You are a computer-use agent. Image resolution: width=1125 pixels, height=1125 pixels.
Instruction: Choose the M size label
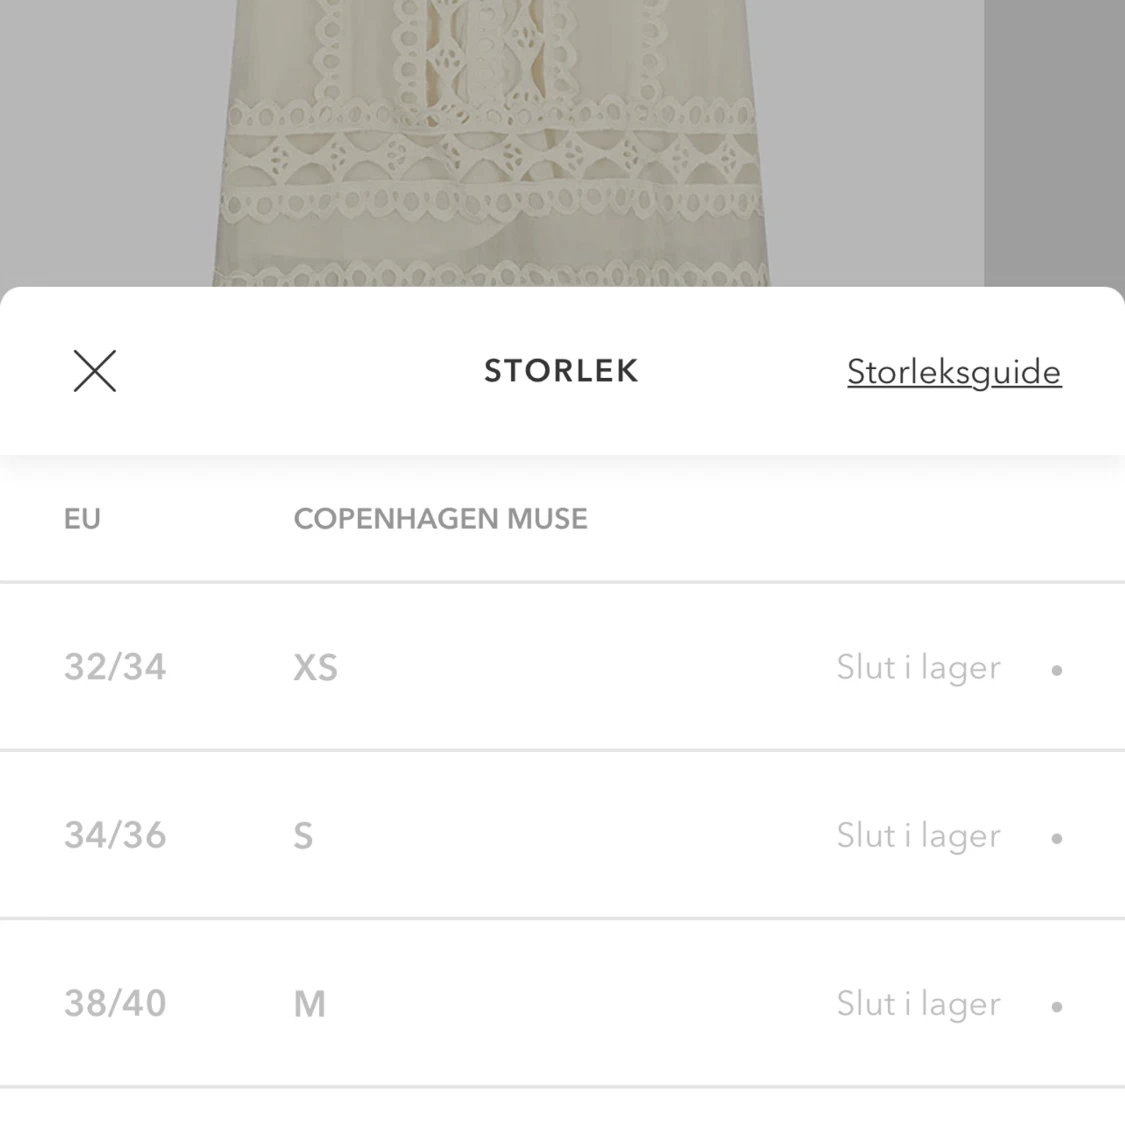(310, 1004)
